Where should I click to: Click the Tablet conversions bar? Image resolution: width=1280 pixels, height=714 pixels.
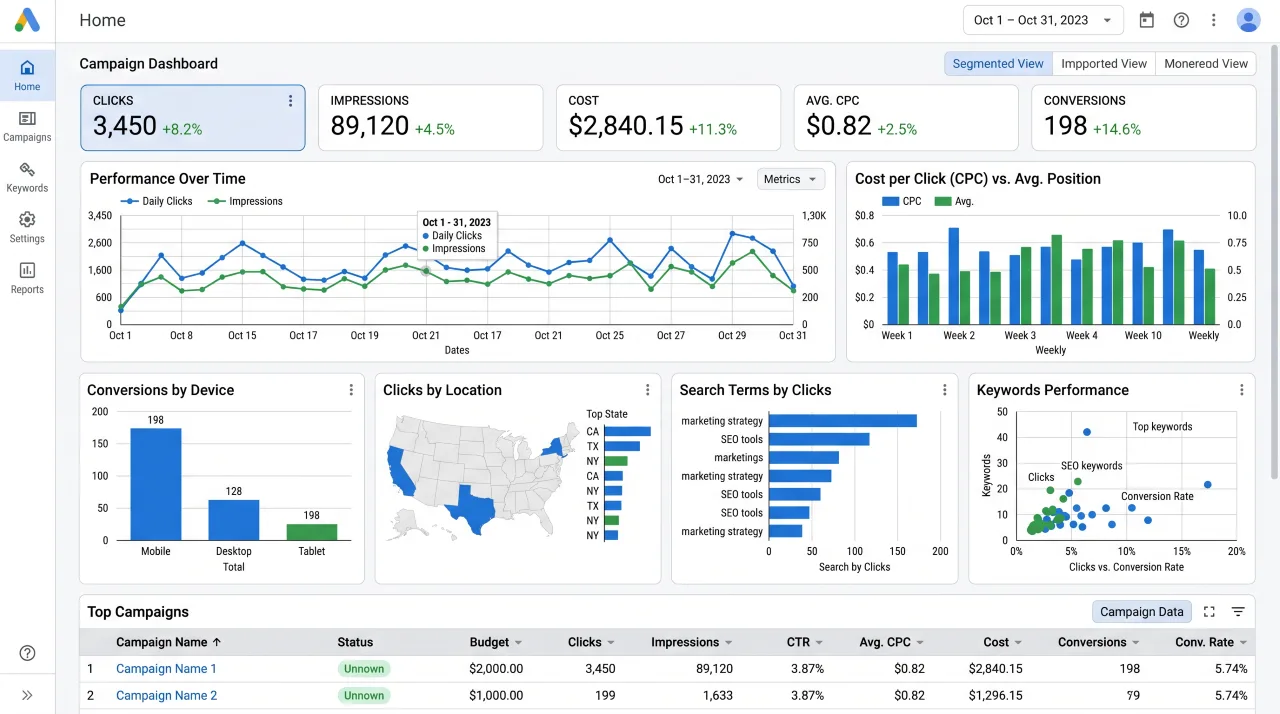pyautogui.click(x=311, y=532)
